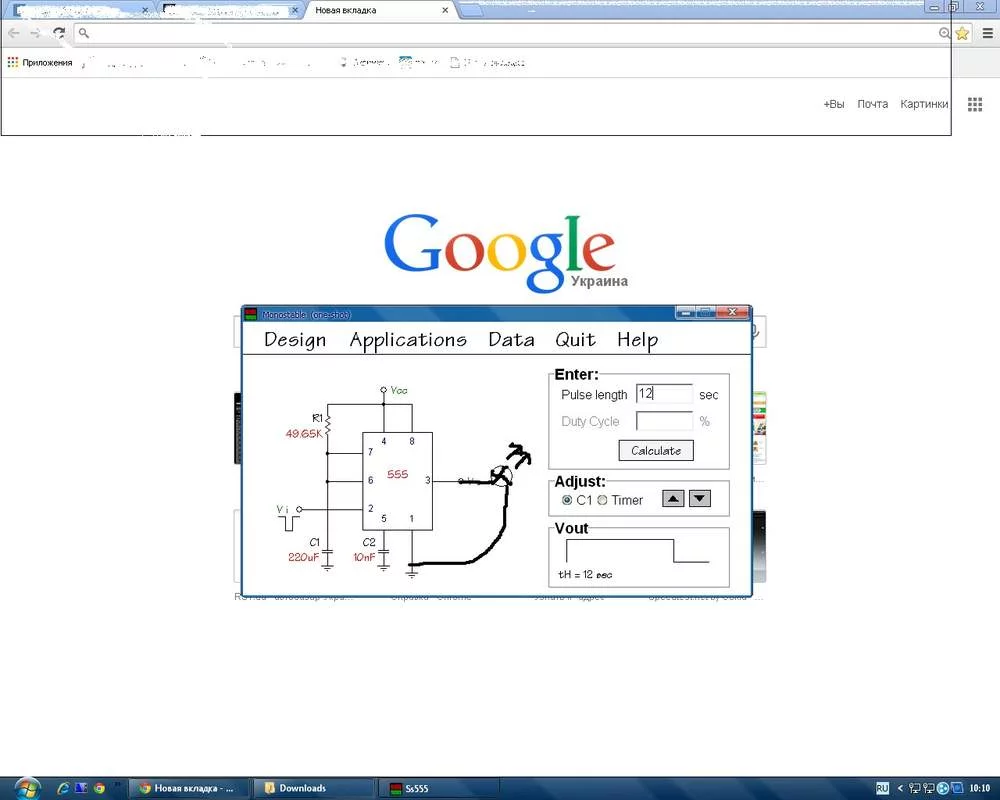Increase value with Adjust up arrow
The width and height of the screenshot is (1000, 800).
coord(673,499)
